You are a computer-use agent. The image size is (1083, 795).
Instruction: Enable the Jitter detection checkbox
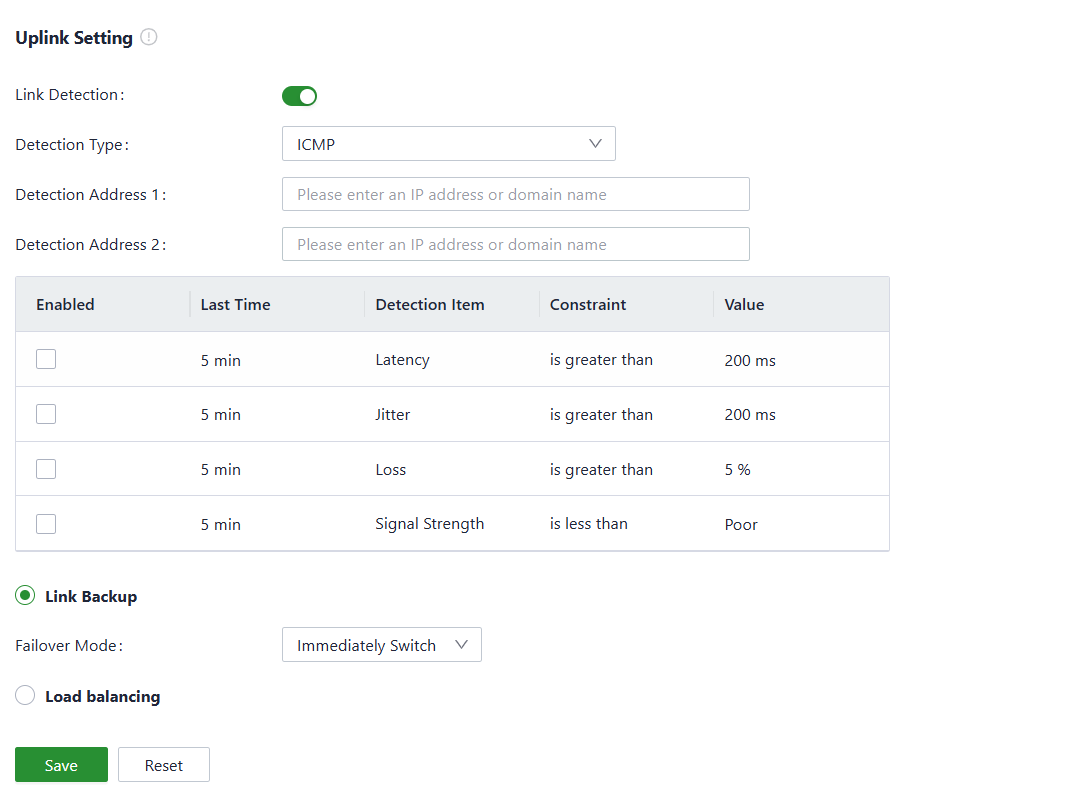pyautogui.click(x=46, y=414)
